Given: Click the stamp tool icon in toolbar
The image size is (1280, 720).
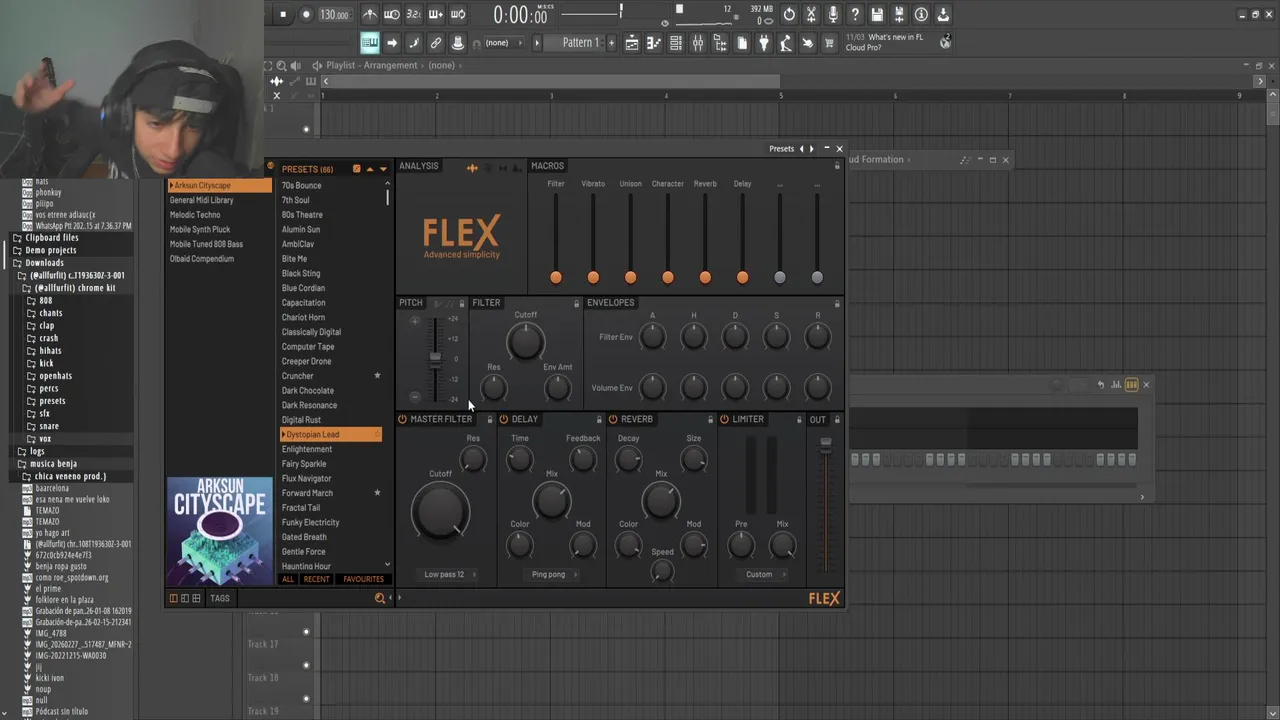Looking at the screenshot, I should click(x=458, y=43).
